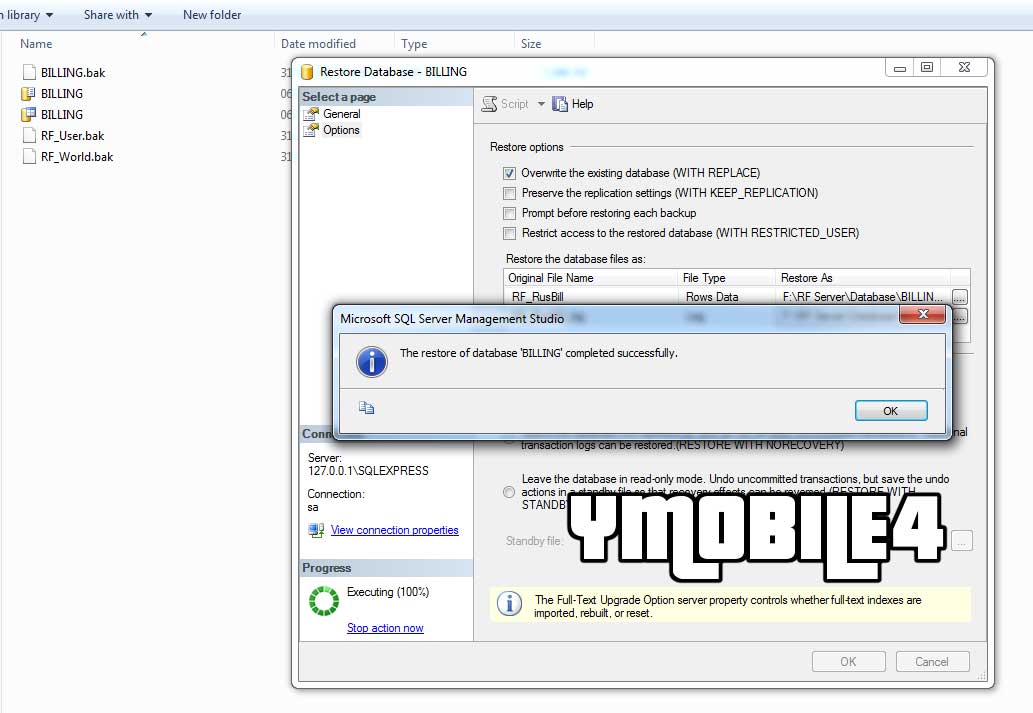
Task: Sort Explorer by Type column
Action: 414,43
